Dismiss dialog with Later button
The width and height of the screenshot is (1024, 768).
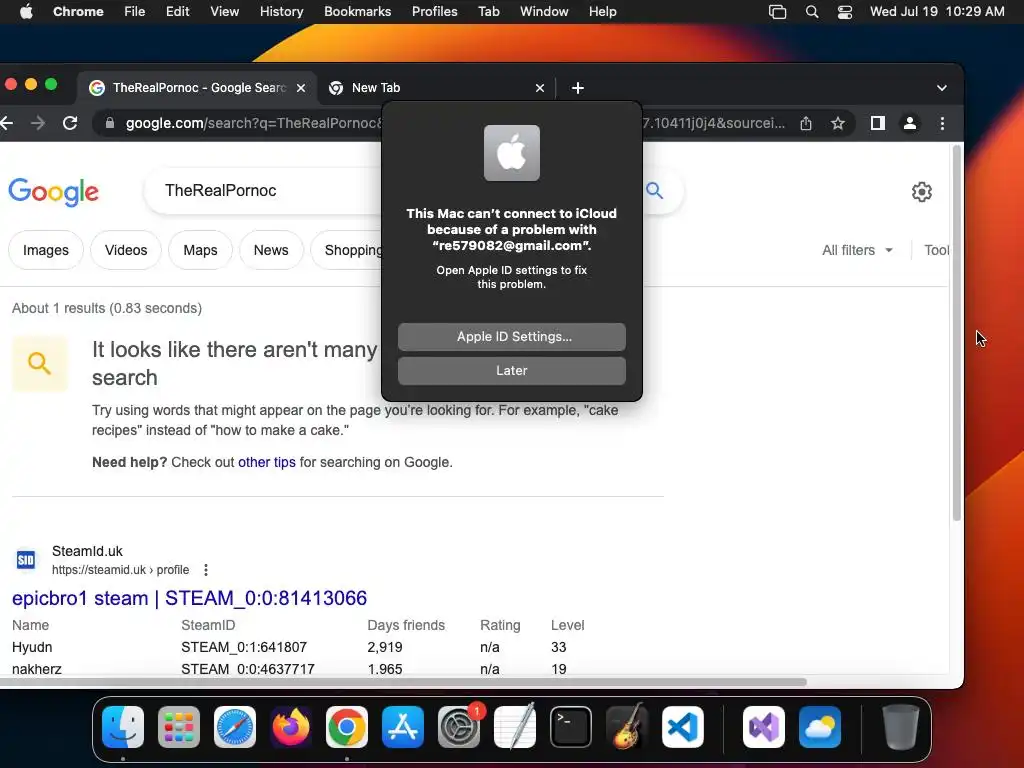pyautogui.click(x=511, y=370)
